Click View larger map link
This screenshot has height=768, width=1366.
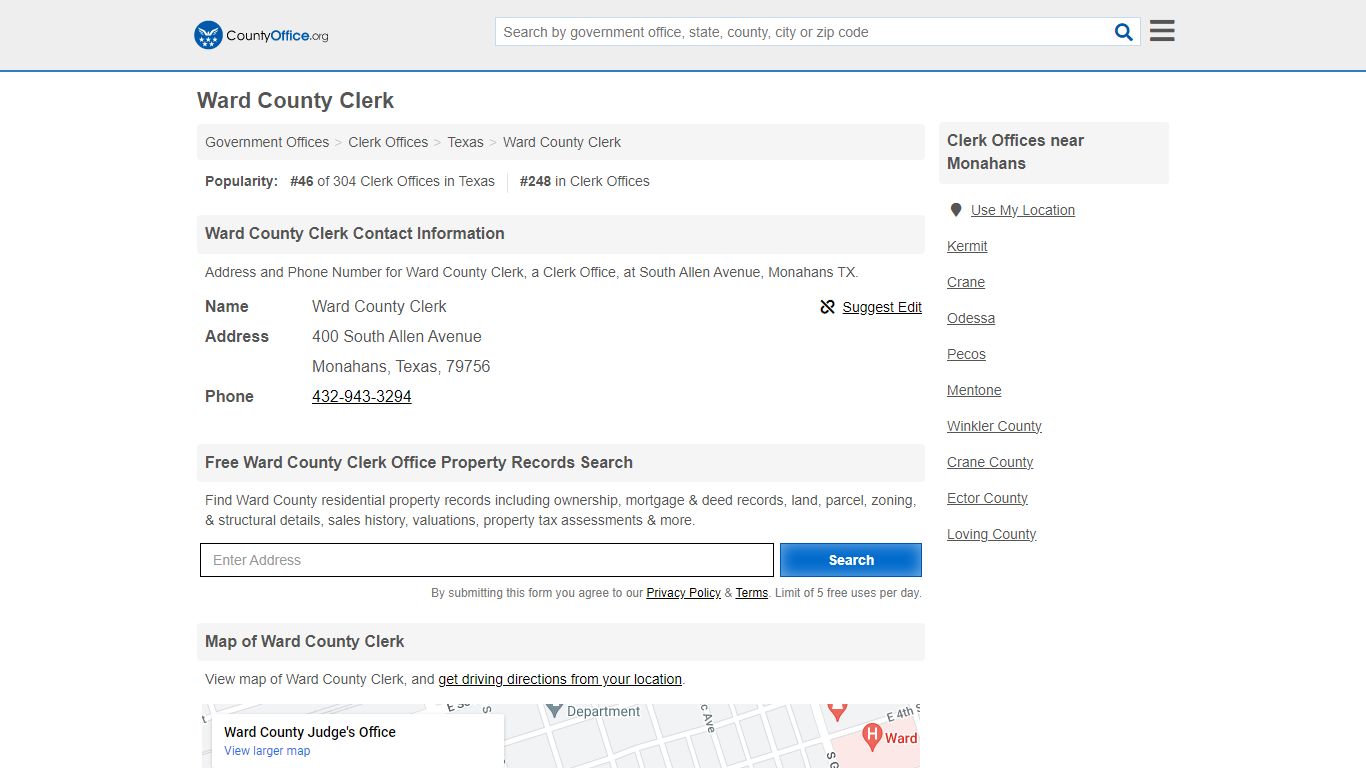(x=267, y=751)
